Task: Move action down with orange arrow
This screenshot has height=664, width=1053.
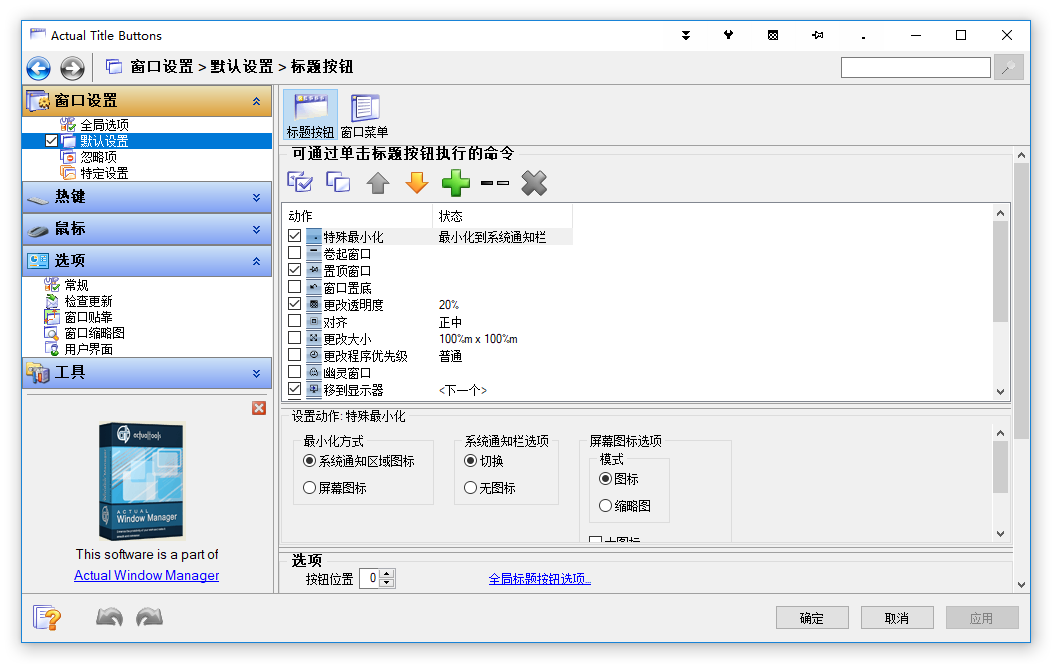Action: pos(417,183)
